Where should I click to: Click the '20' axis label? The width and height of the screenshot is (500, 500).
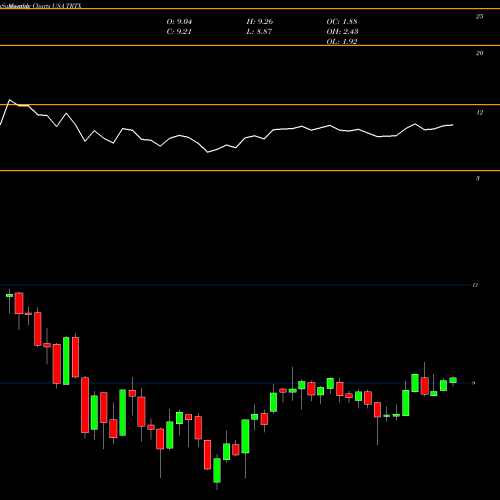tap(479, 53)
